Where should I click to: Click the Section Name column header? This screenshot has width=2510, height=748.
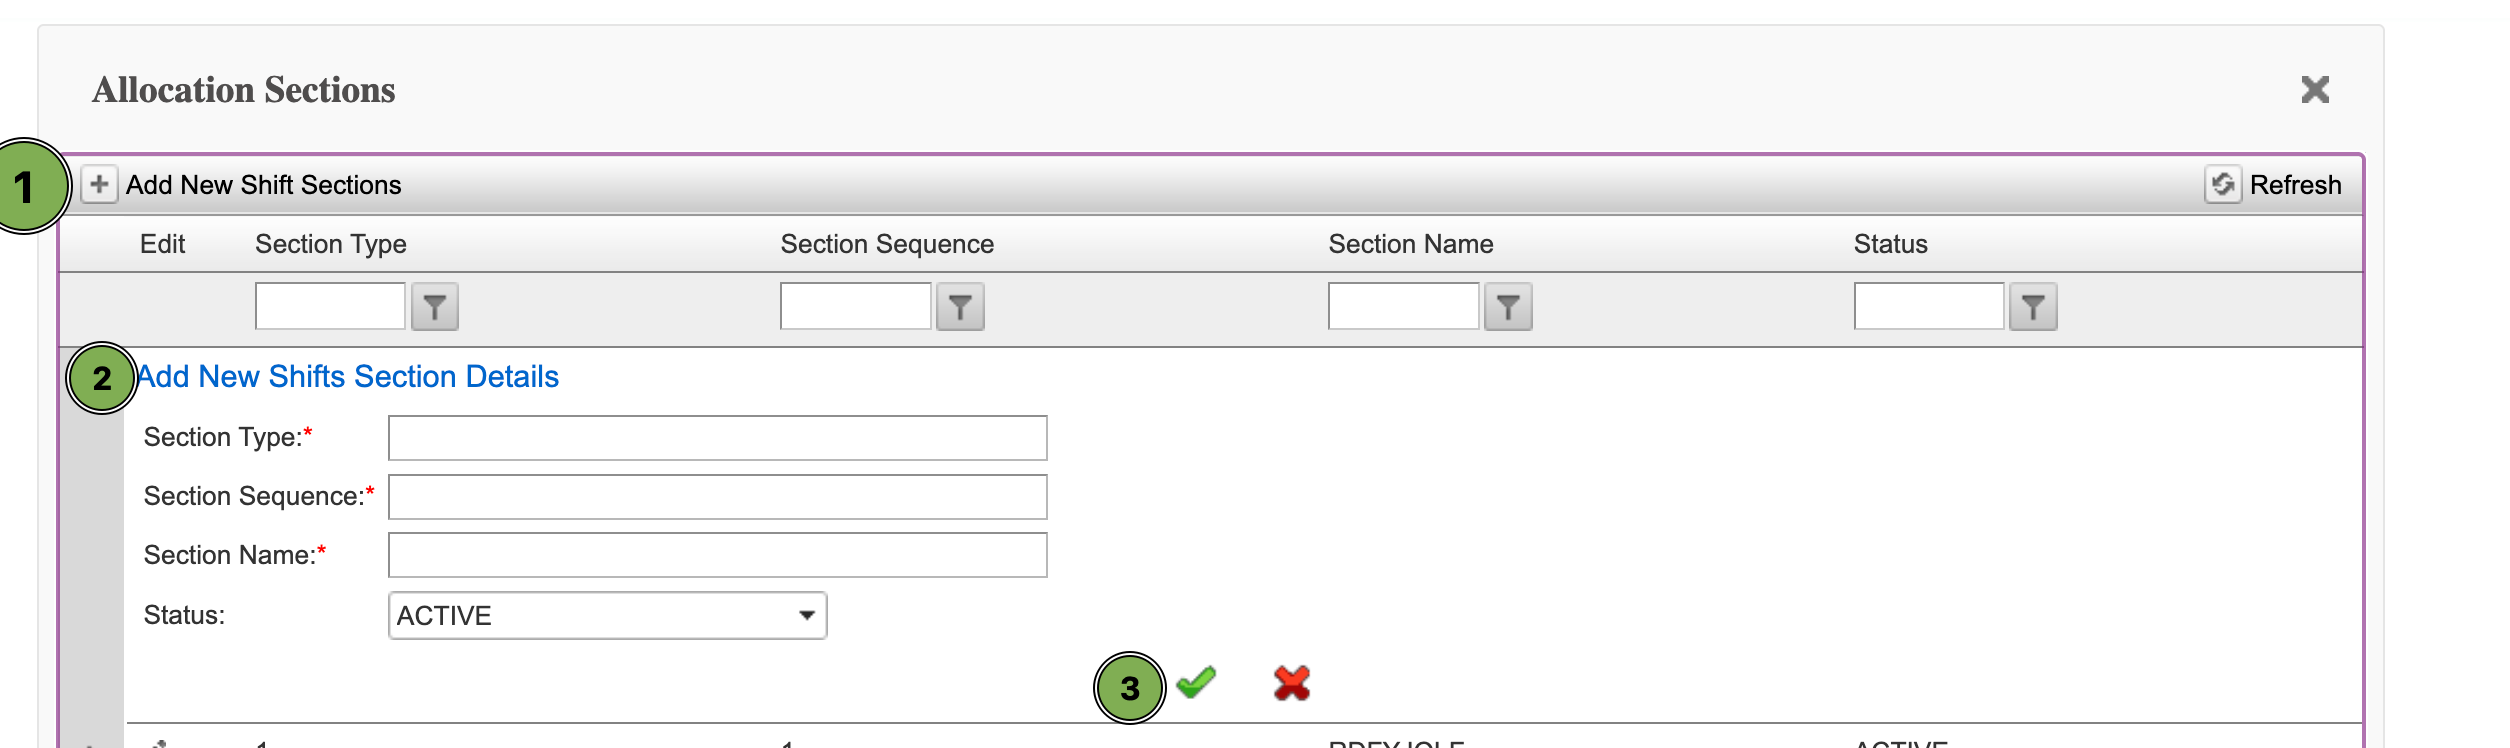pyautogui.click(x=1410, y=244)
